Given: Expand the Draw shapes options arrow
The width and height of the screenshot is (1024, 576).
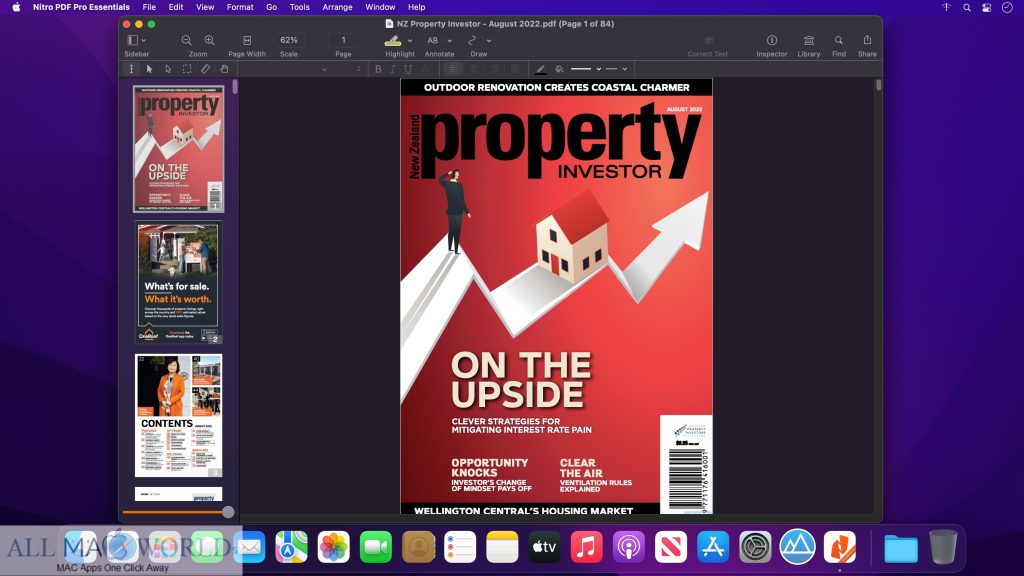Looking at the screenshot, I should [x=488, y=40].
